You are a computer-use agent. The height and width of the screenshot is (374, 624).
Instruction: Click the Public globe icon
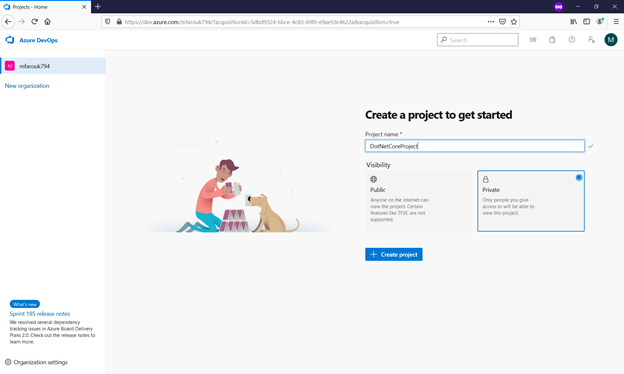[373, 179]
